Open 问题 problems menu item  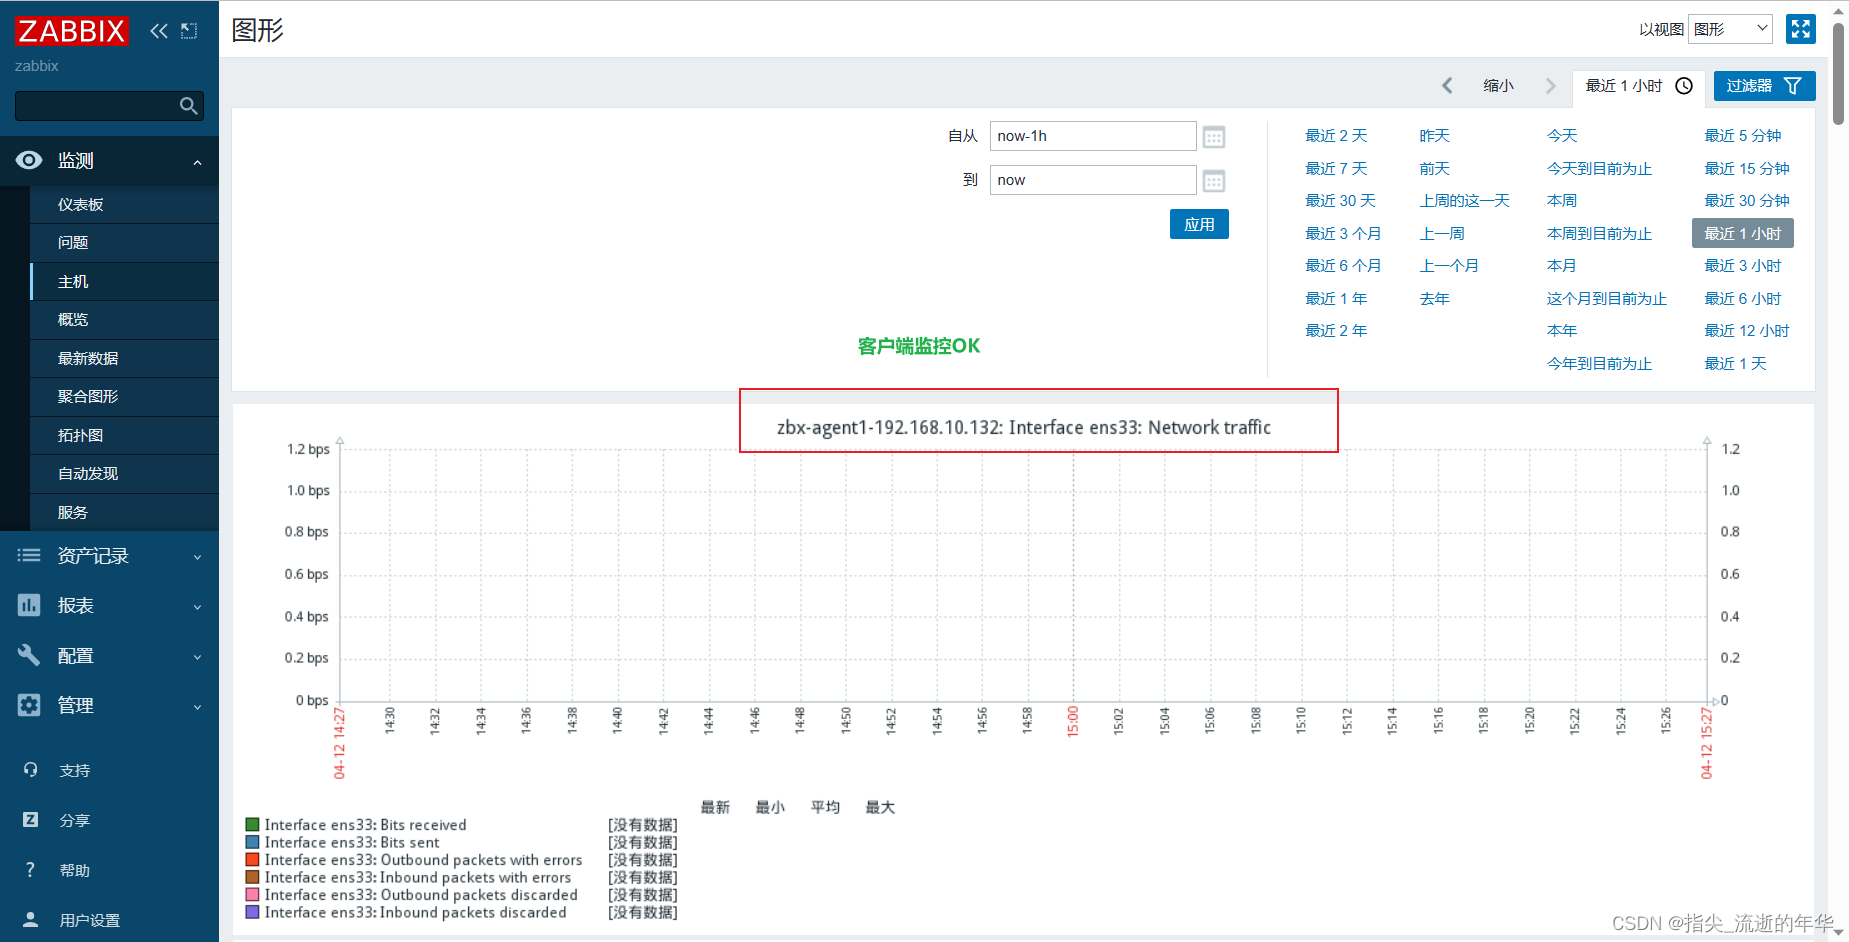pos(125,243)
